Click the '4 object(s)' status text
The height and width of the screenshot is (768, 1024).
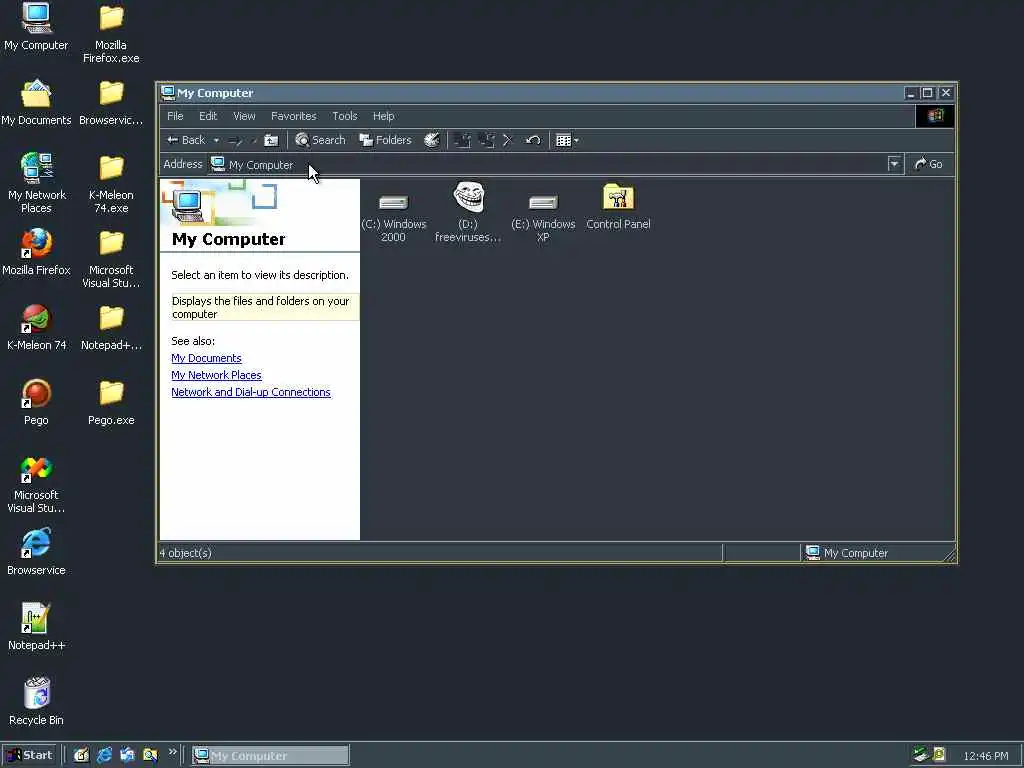coord(185,553)
